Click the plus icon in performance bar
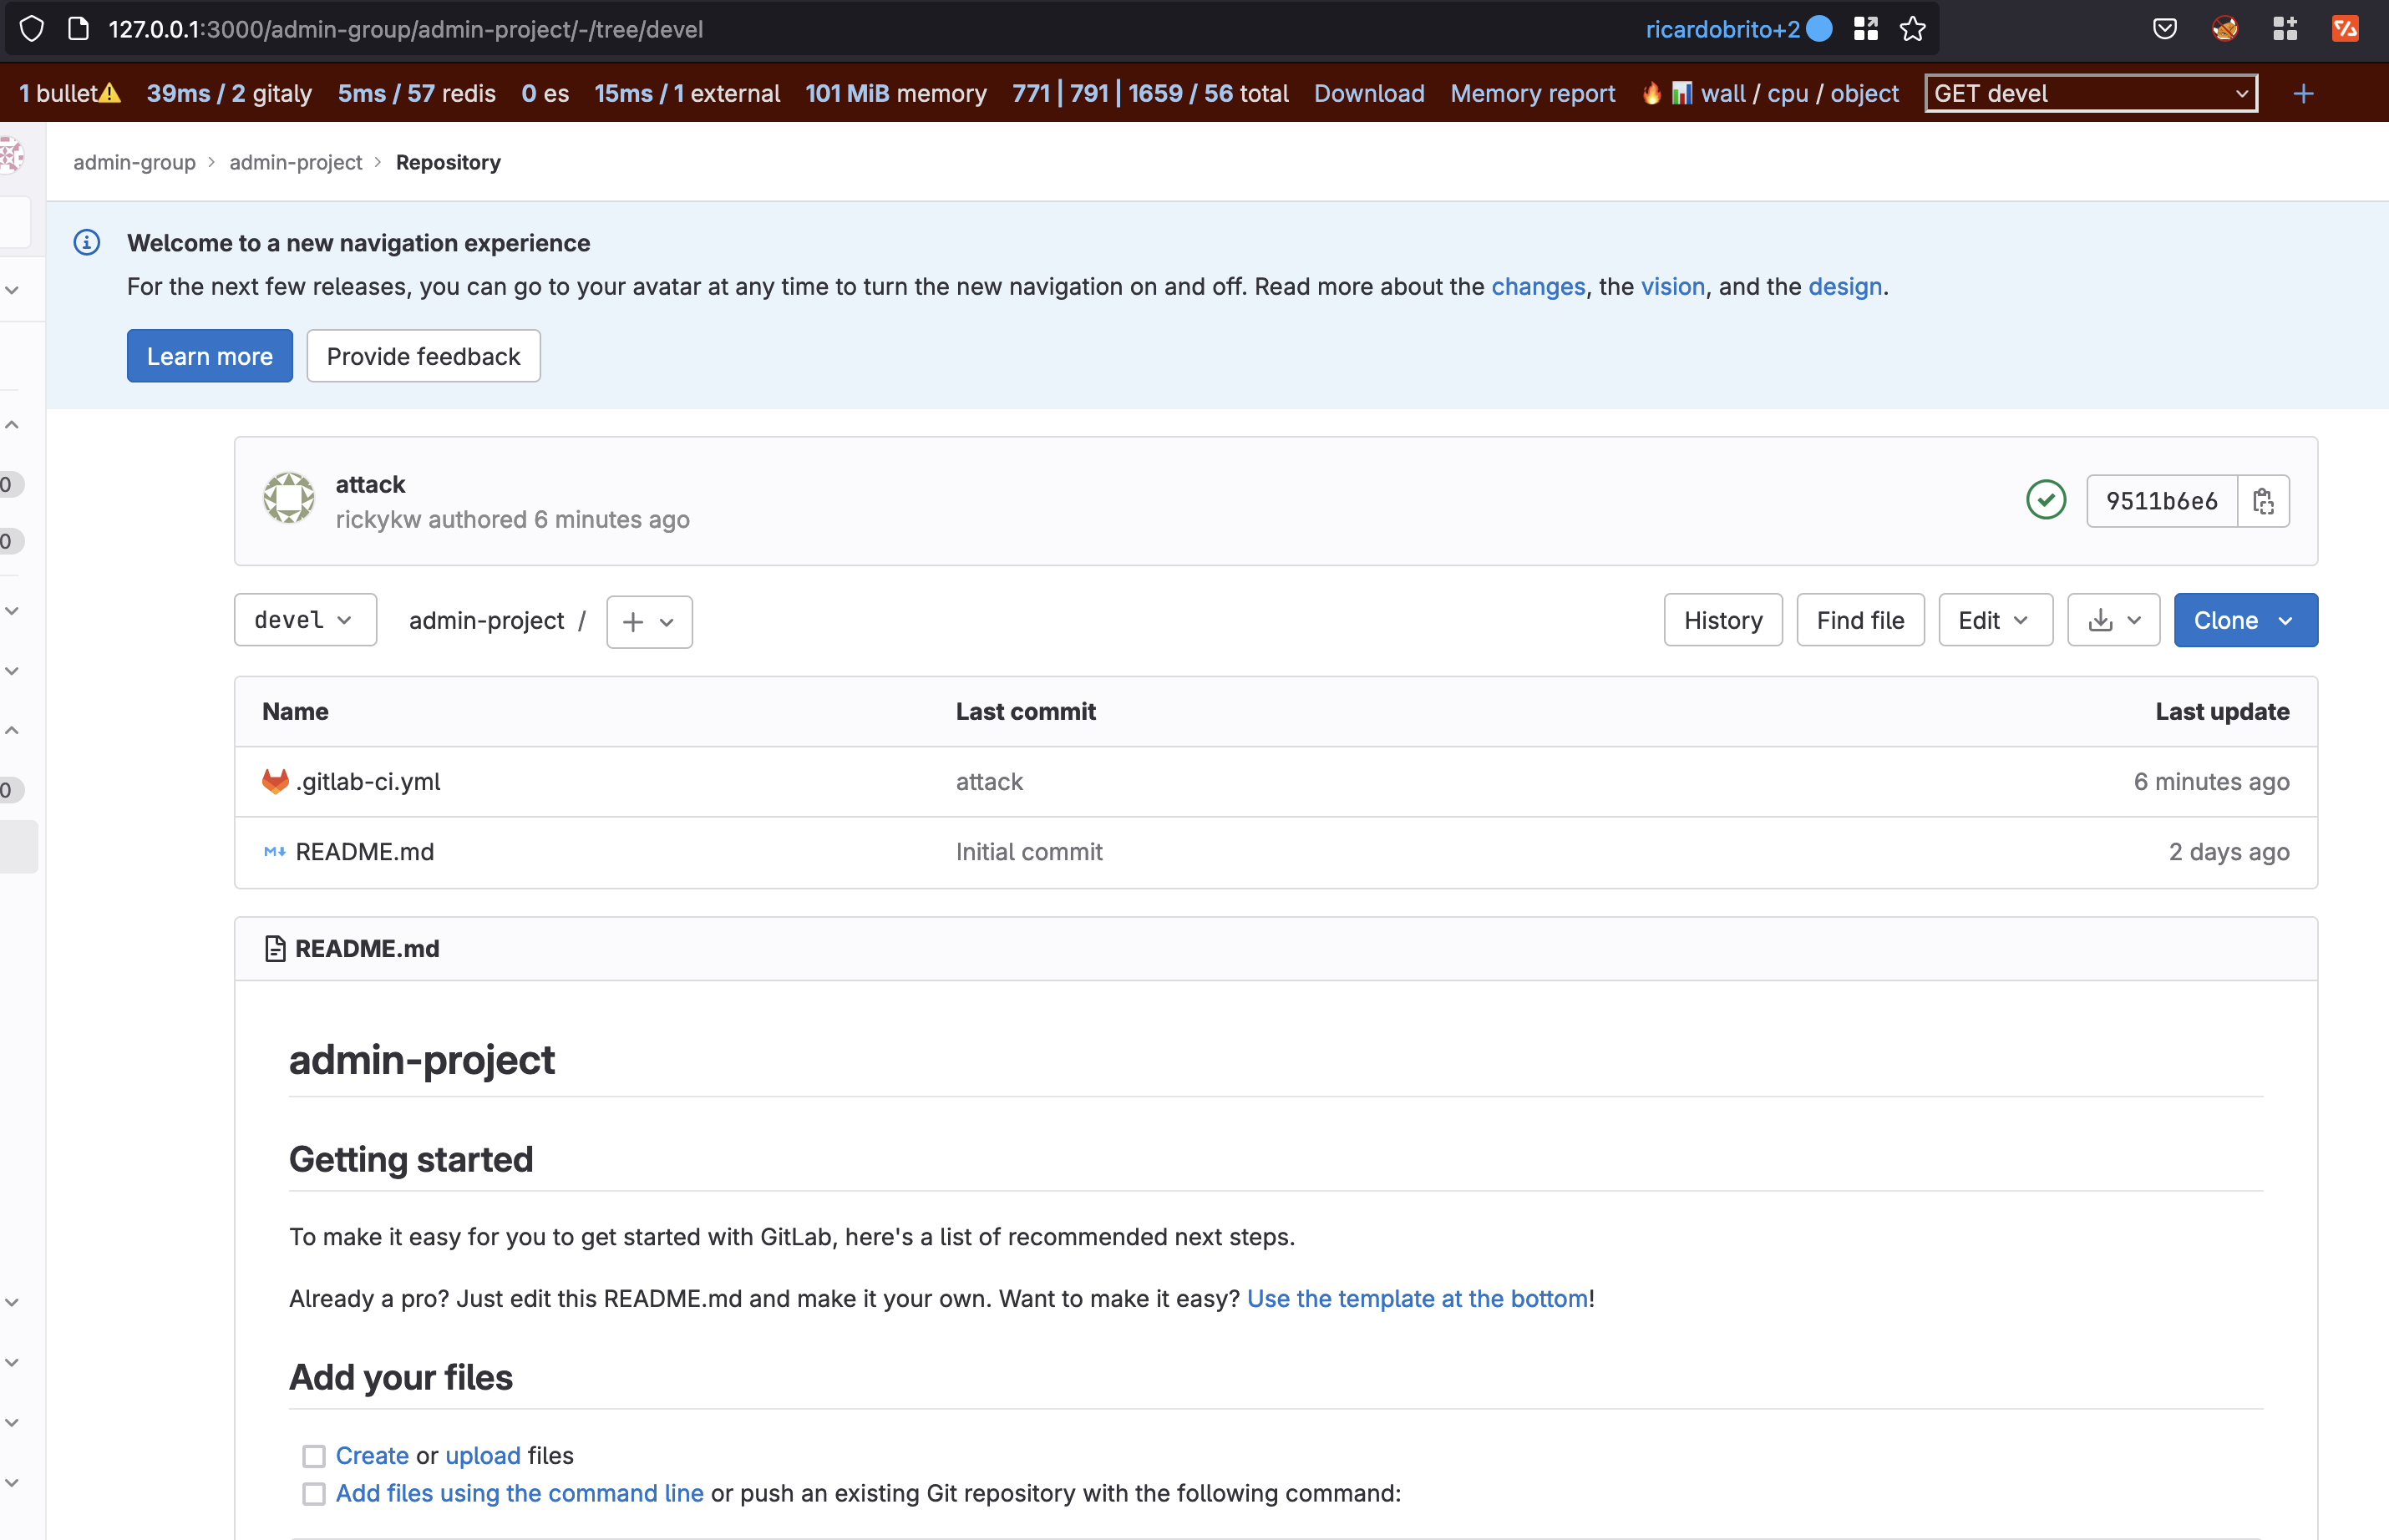This screenshot has width=2389, height=1540. point(2303,94)
